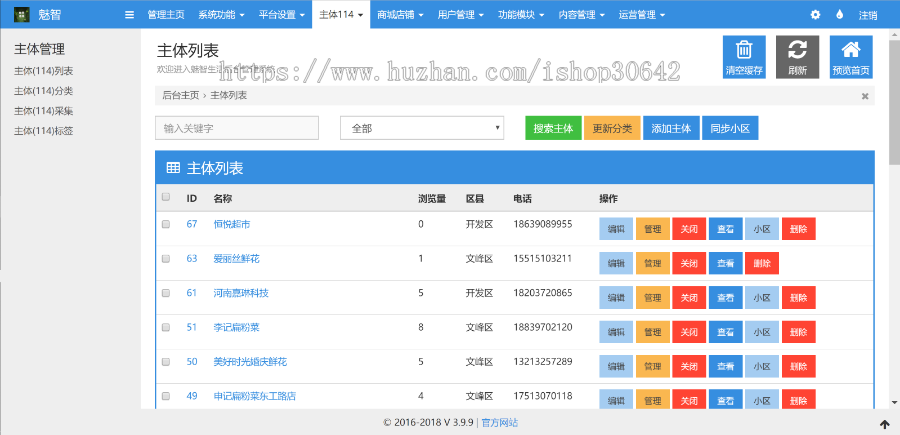Click 注销 to log out
This screenshot has width=900, height=435.
[867, 15]
